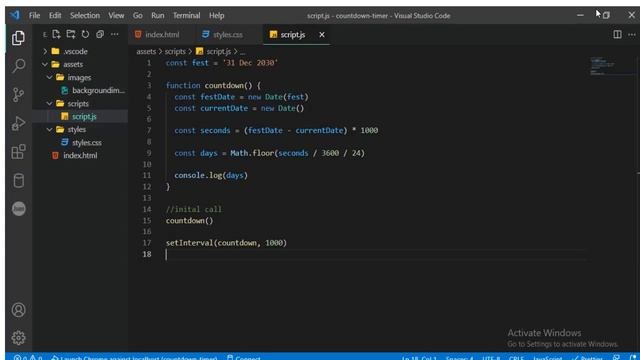Click New File icon in Explorer toolbar

pos(56,34)
